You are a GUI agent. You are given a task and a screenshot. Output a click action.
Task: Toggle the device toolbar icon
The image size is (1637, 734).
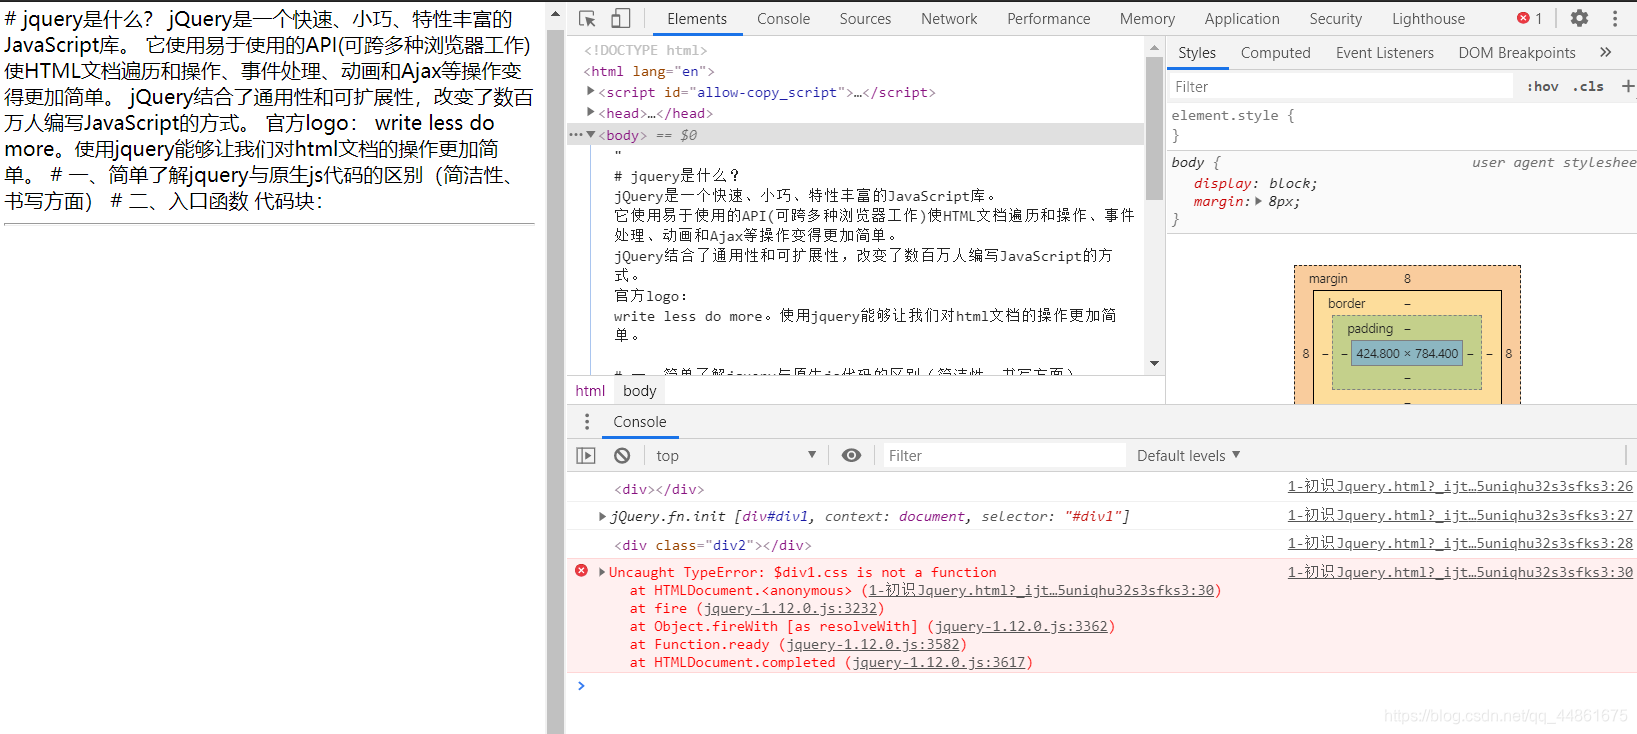[621, 18]
